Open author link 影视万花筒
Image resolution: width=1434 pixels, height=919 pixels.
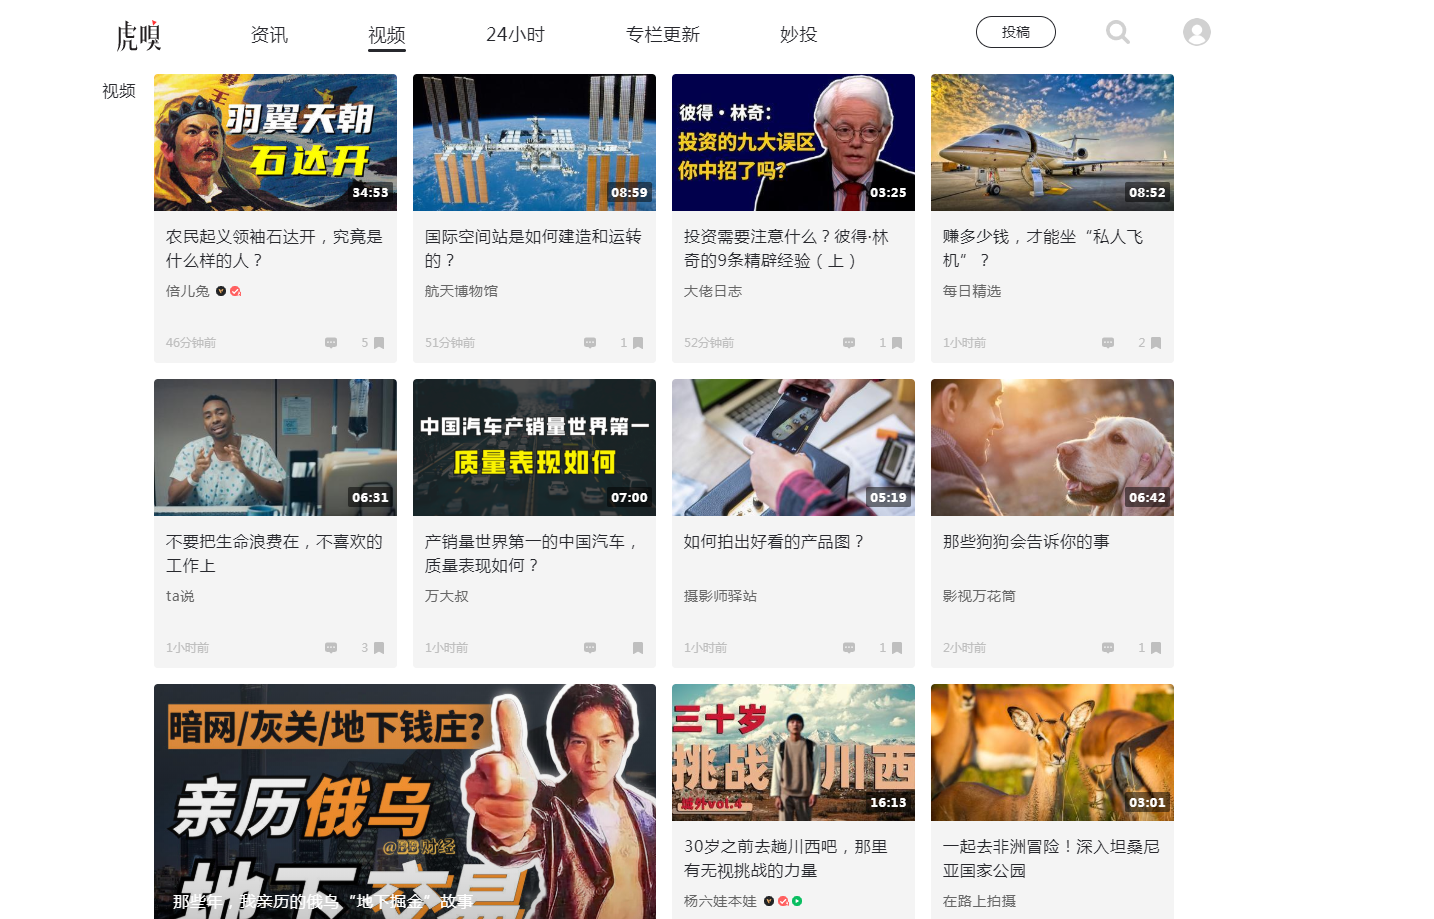[x=979, y=596]
